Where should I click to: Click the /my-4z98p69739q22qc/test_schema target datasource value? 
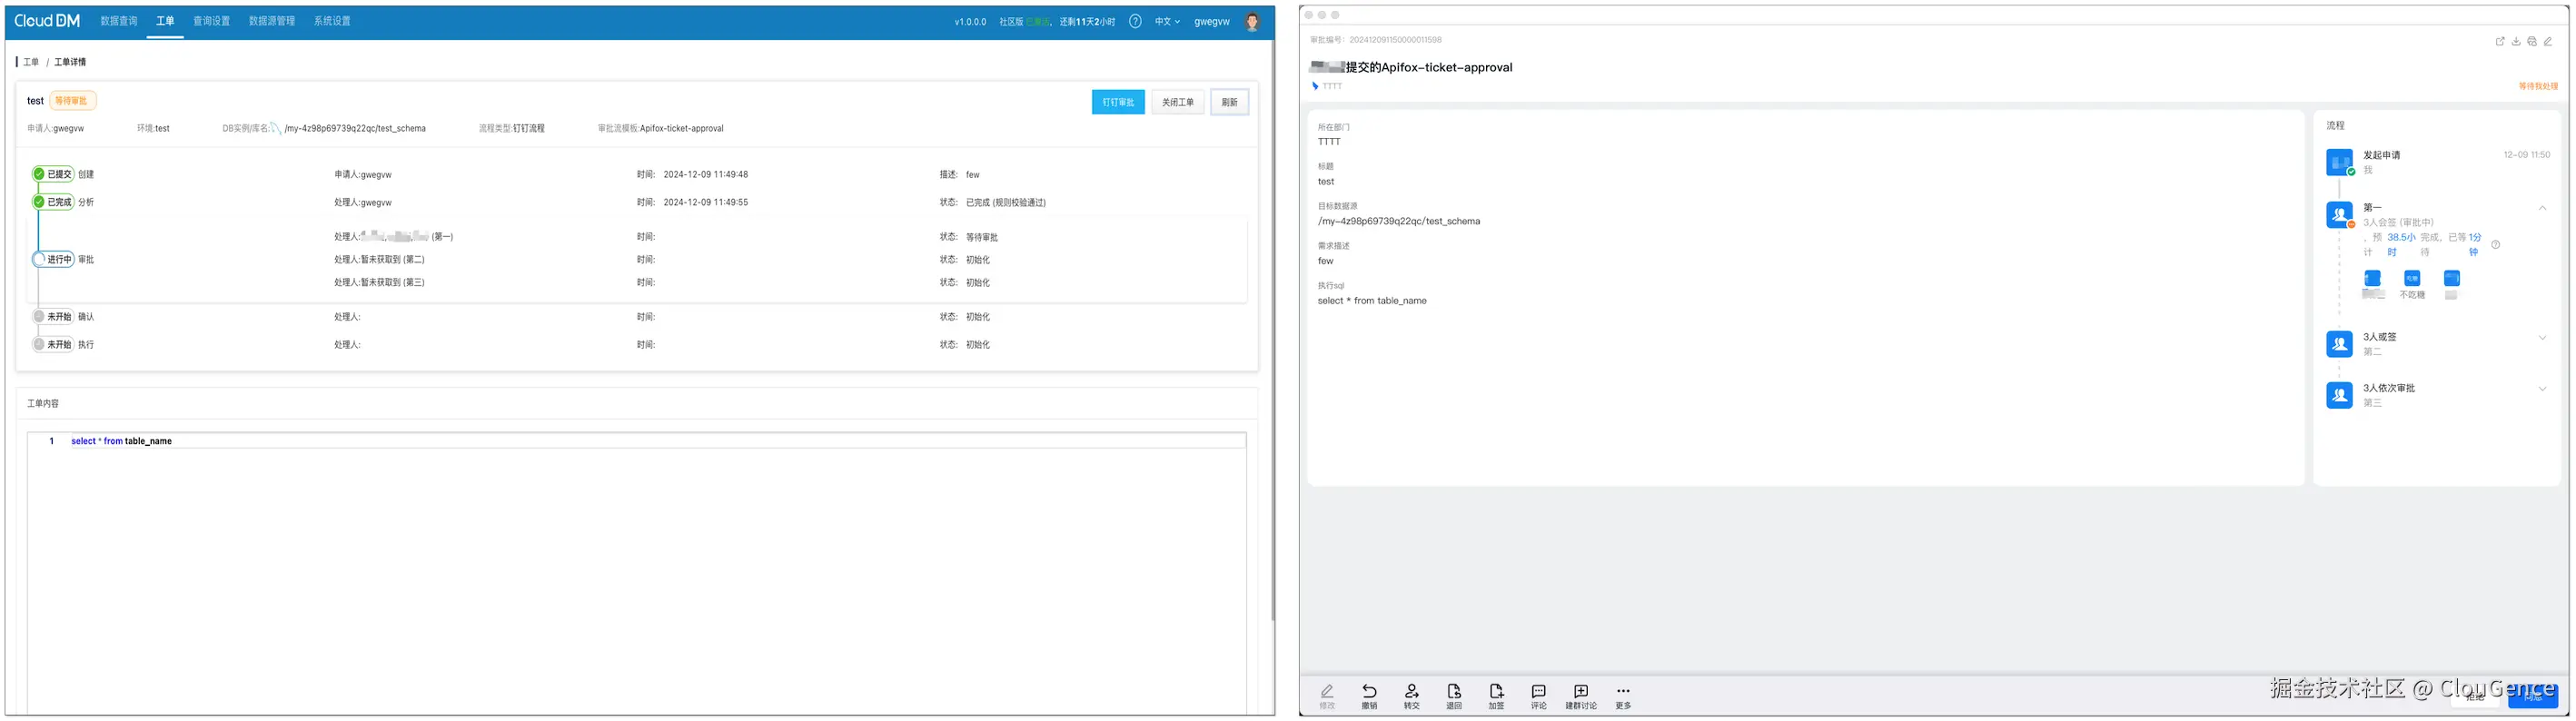click(x=1398, y=221)
